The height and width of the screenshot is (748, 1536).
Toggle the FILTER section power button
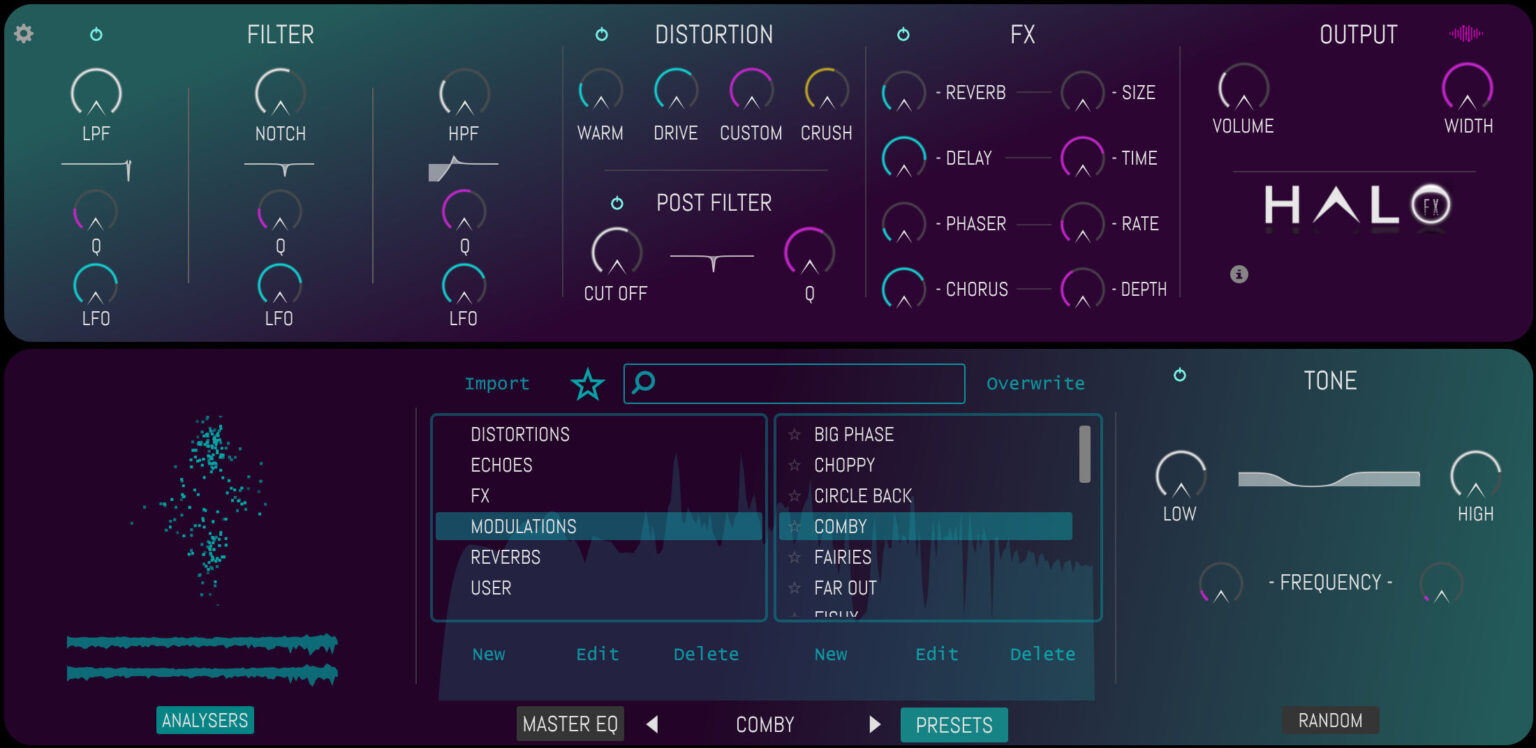coord(96,33)
